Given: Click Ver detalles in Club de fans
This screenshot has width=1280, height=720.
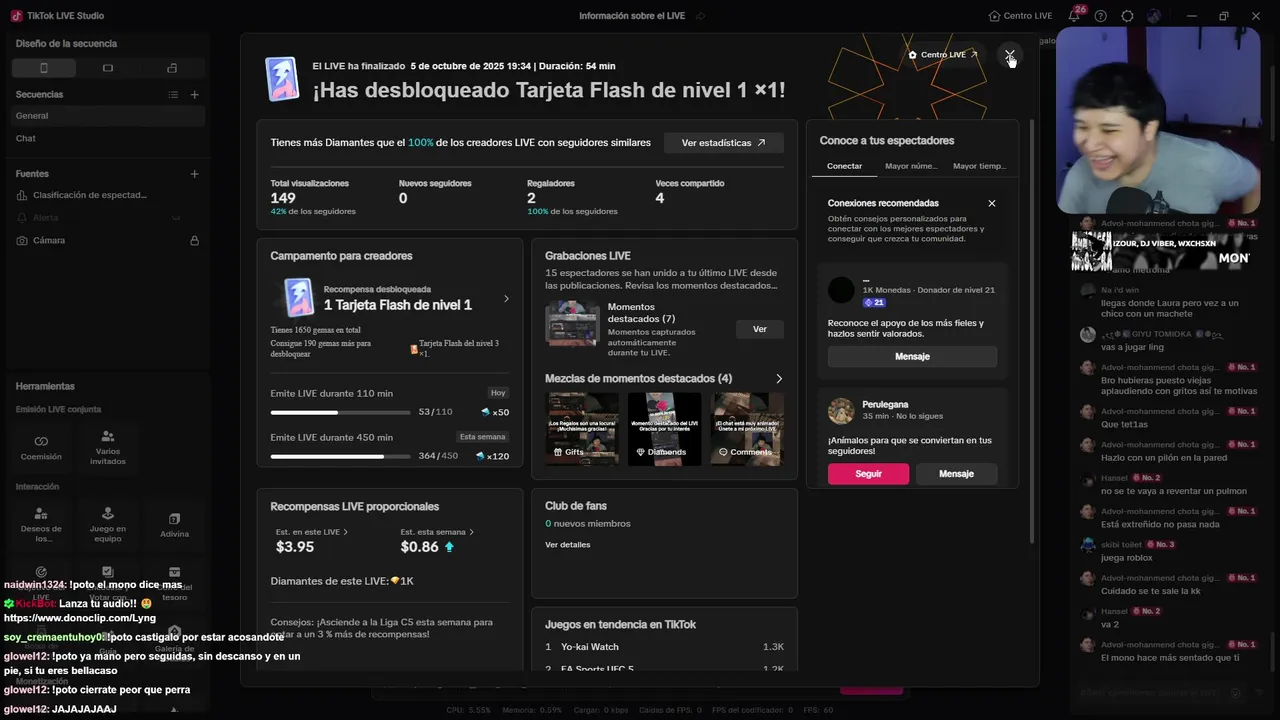Looking at the screenshot, I should [x=567, y=545].
